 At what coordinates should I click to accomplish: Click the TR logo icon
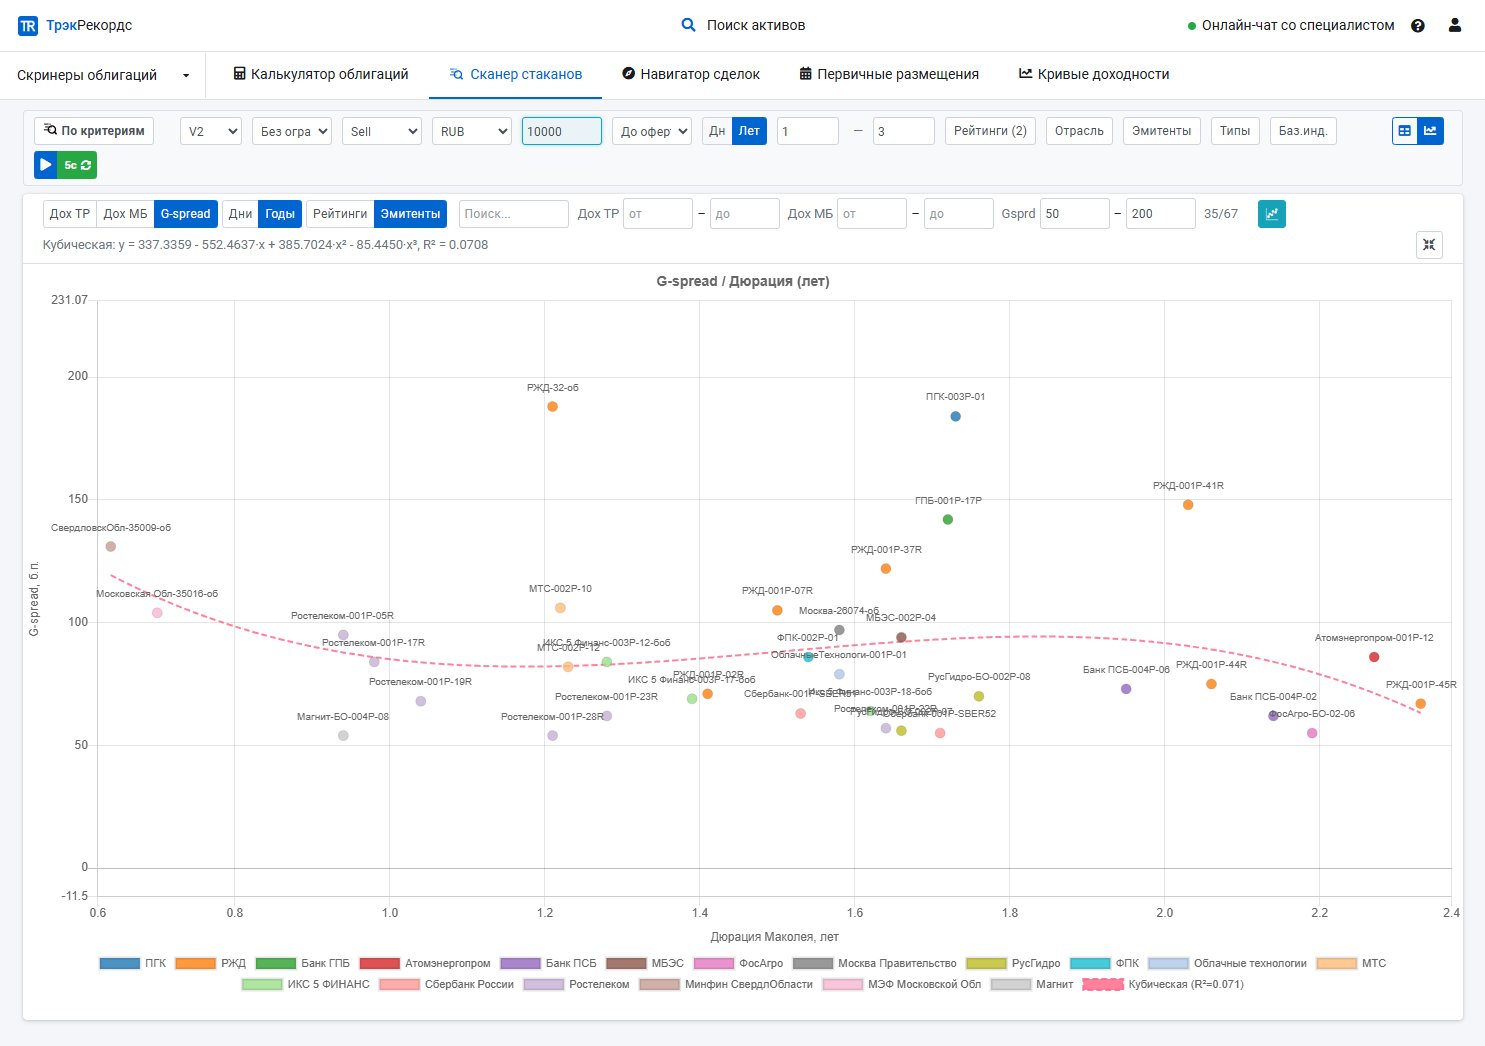28,26
